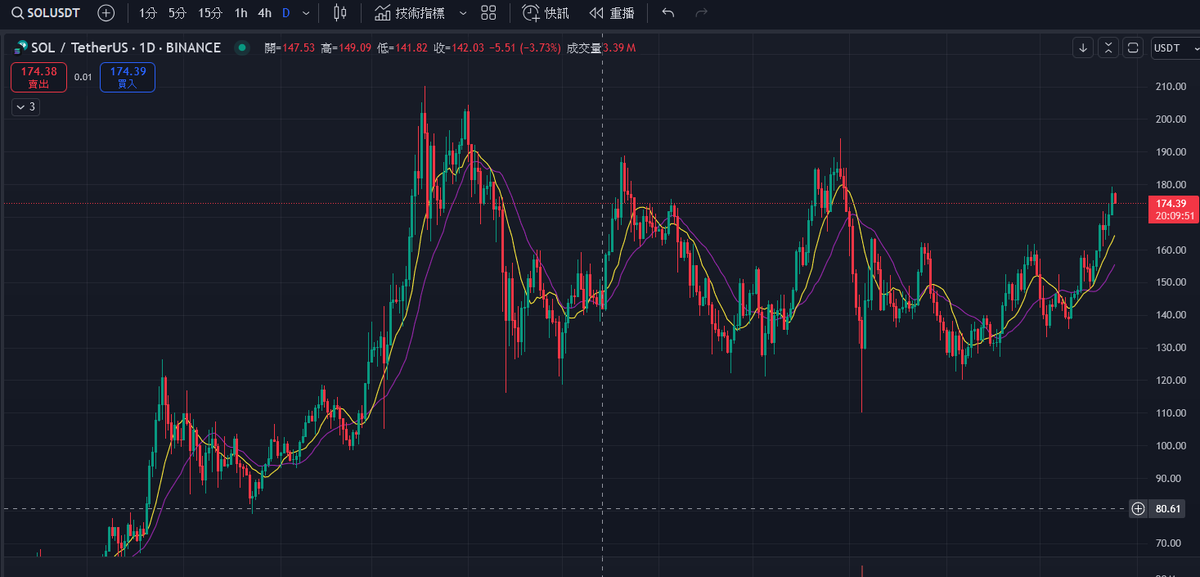Click the down arrow chart pane button
The image size is (1200, 577).
coord(1084,47)
